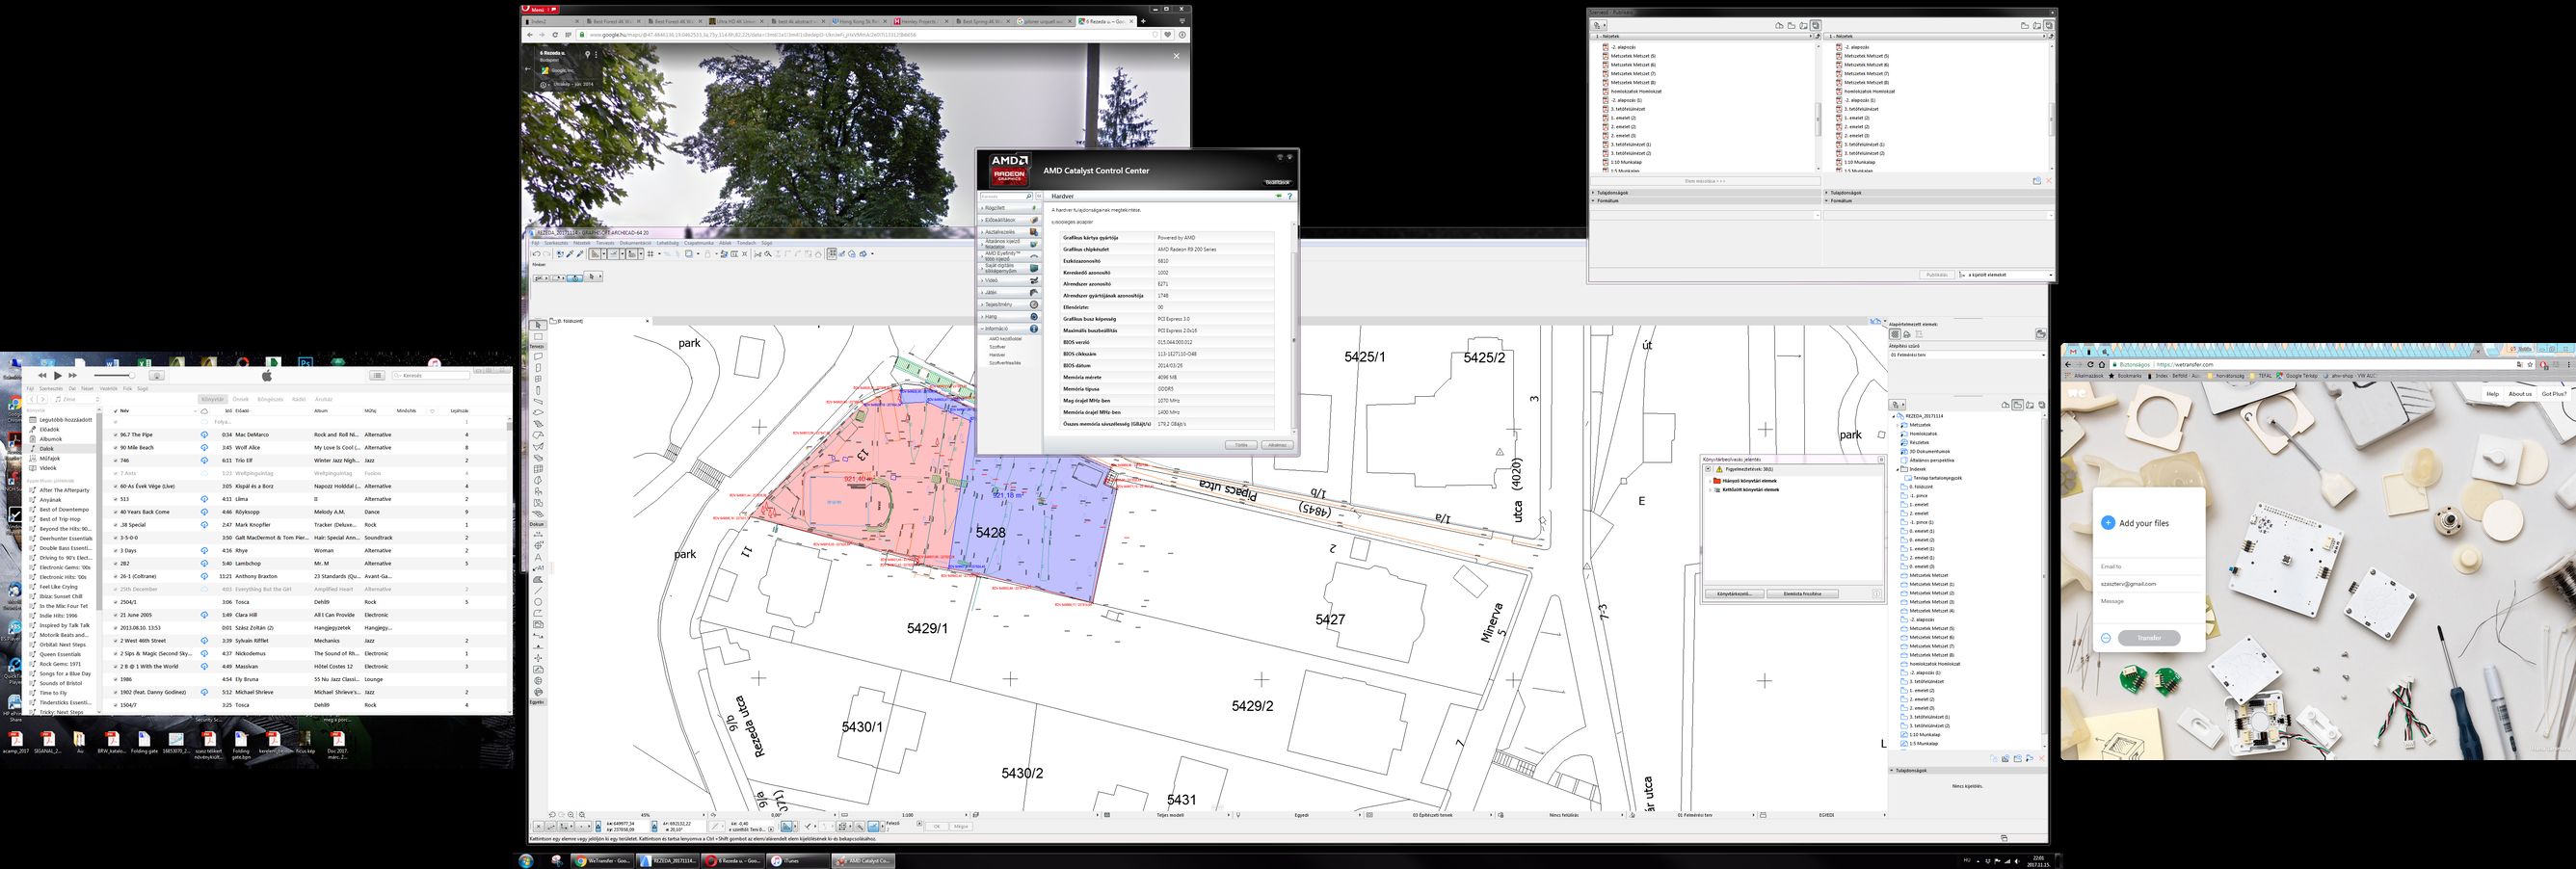Expand Videó section in AMD Catalyst
This screenshot has width=2576, height=869.
pos(1010,281)
